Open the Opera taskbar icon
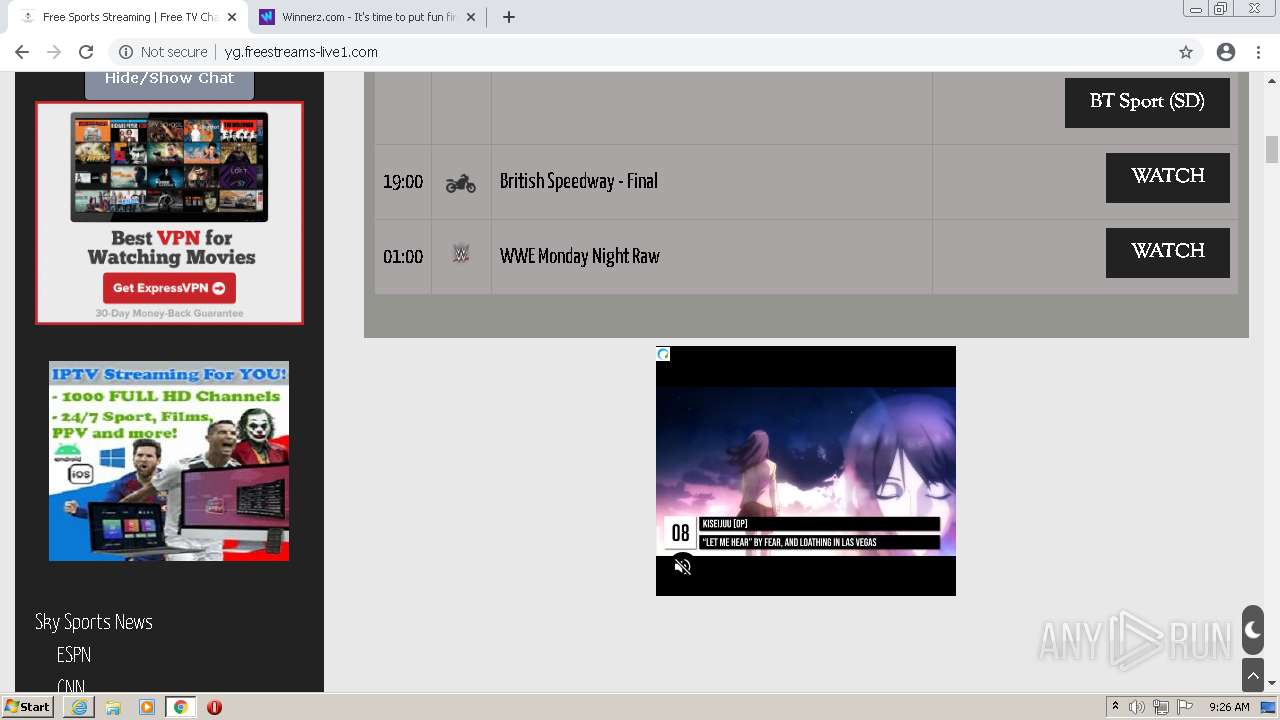 click(214, 707)
